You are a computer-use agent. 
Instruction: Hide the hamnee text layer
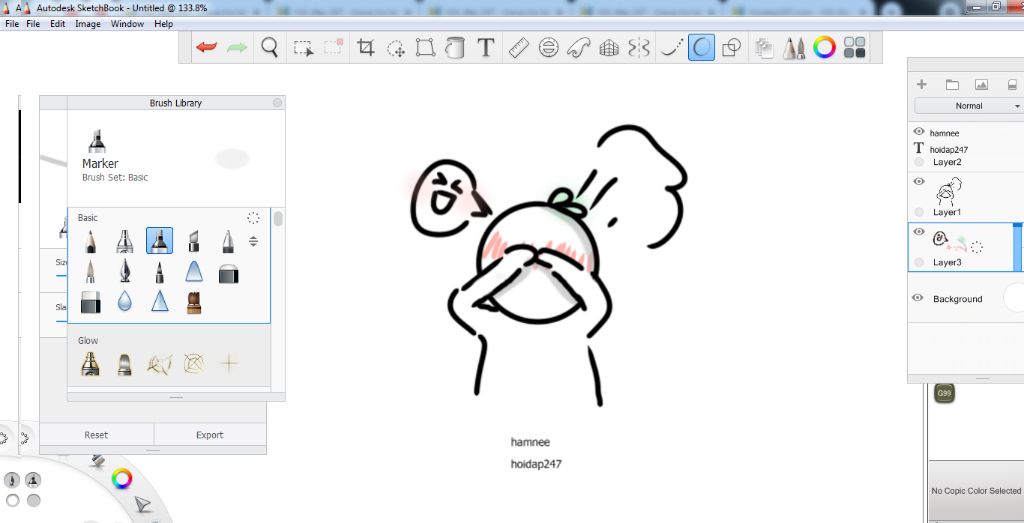919,131
